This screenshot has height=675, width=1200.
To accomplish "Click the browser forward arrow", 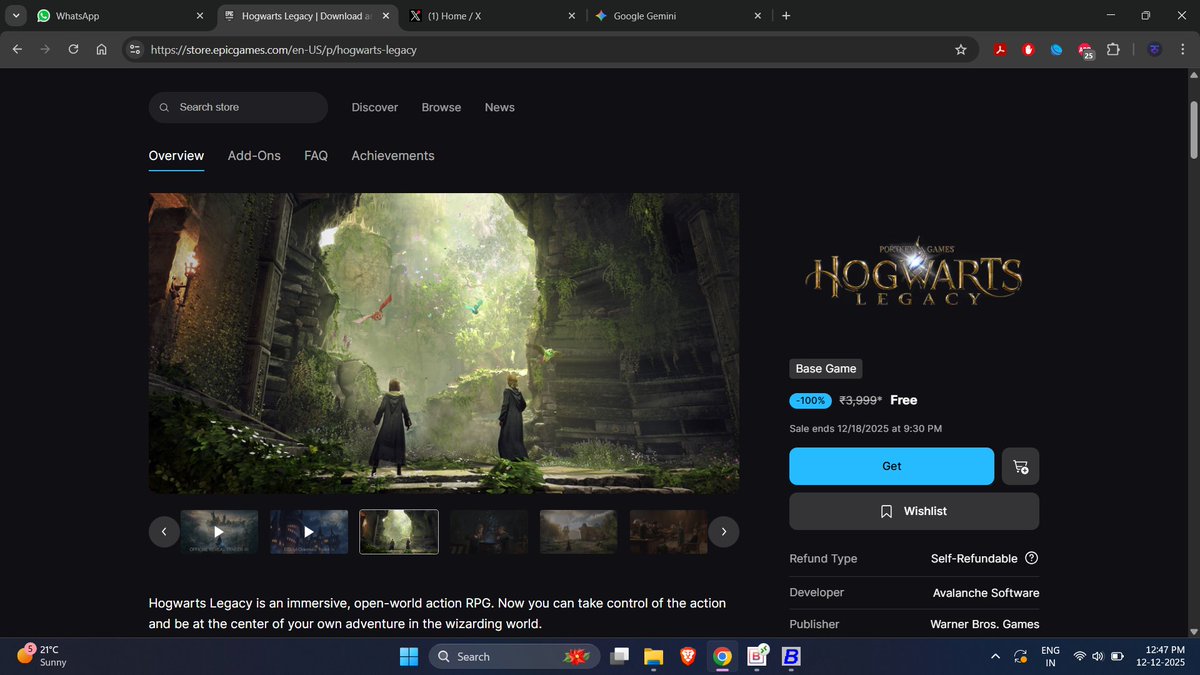I will click(45, 49).
